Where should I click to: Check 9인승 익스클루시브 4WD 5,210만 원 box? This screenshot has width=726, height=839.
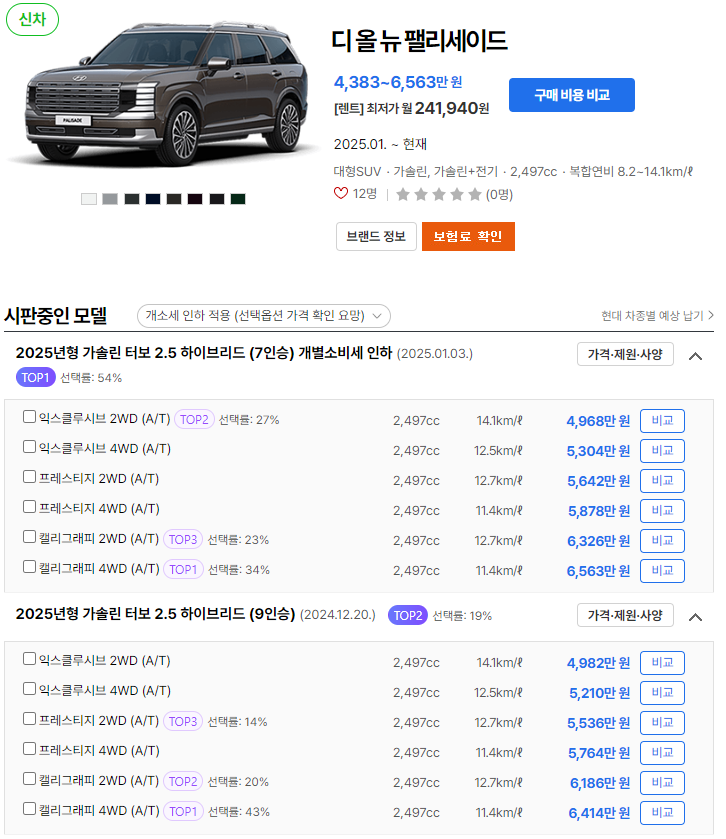[29, 689]
